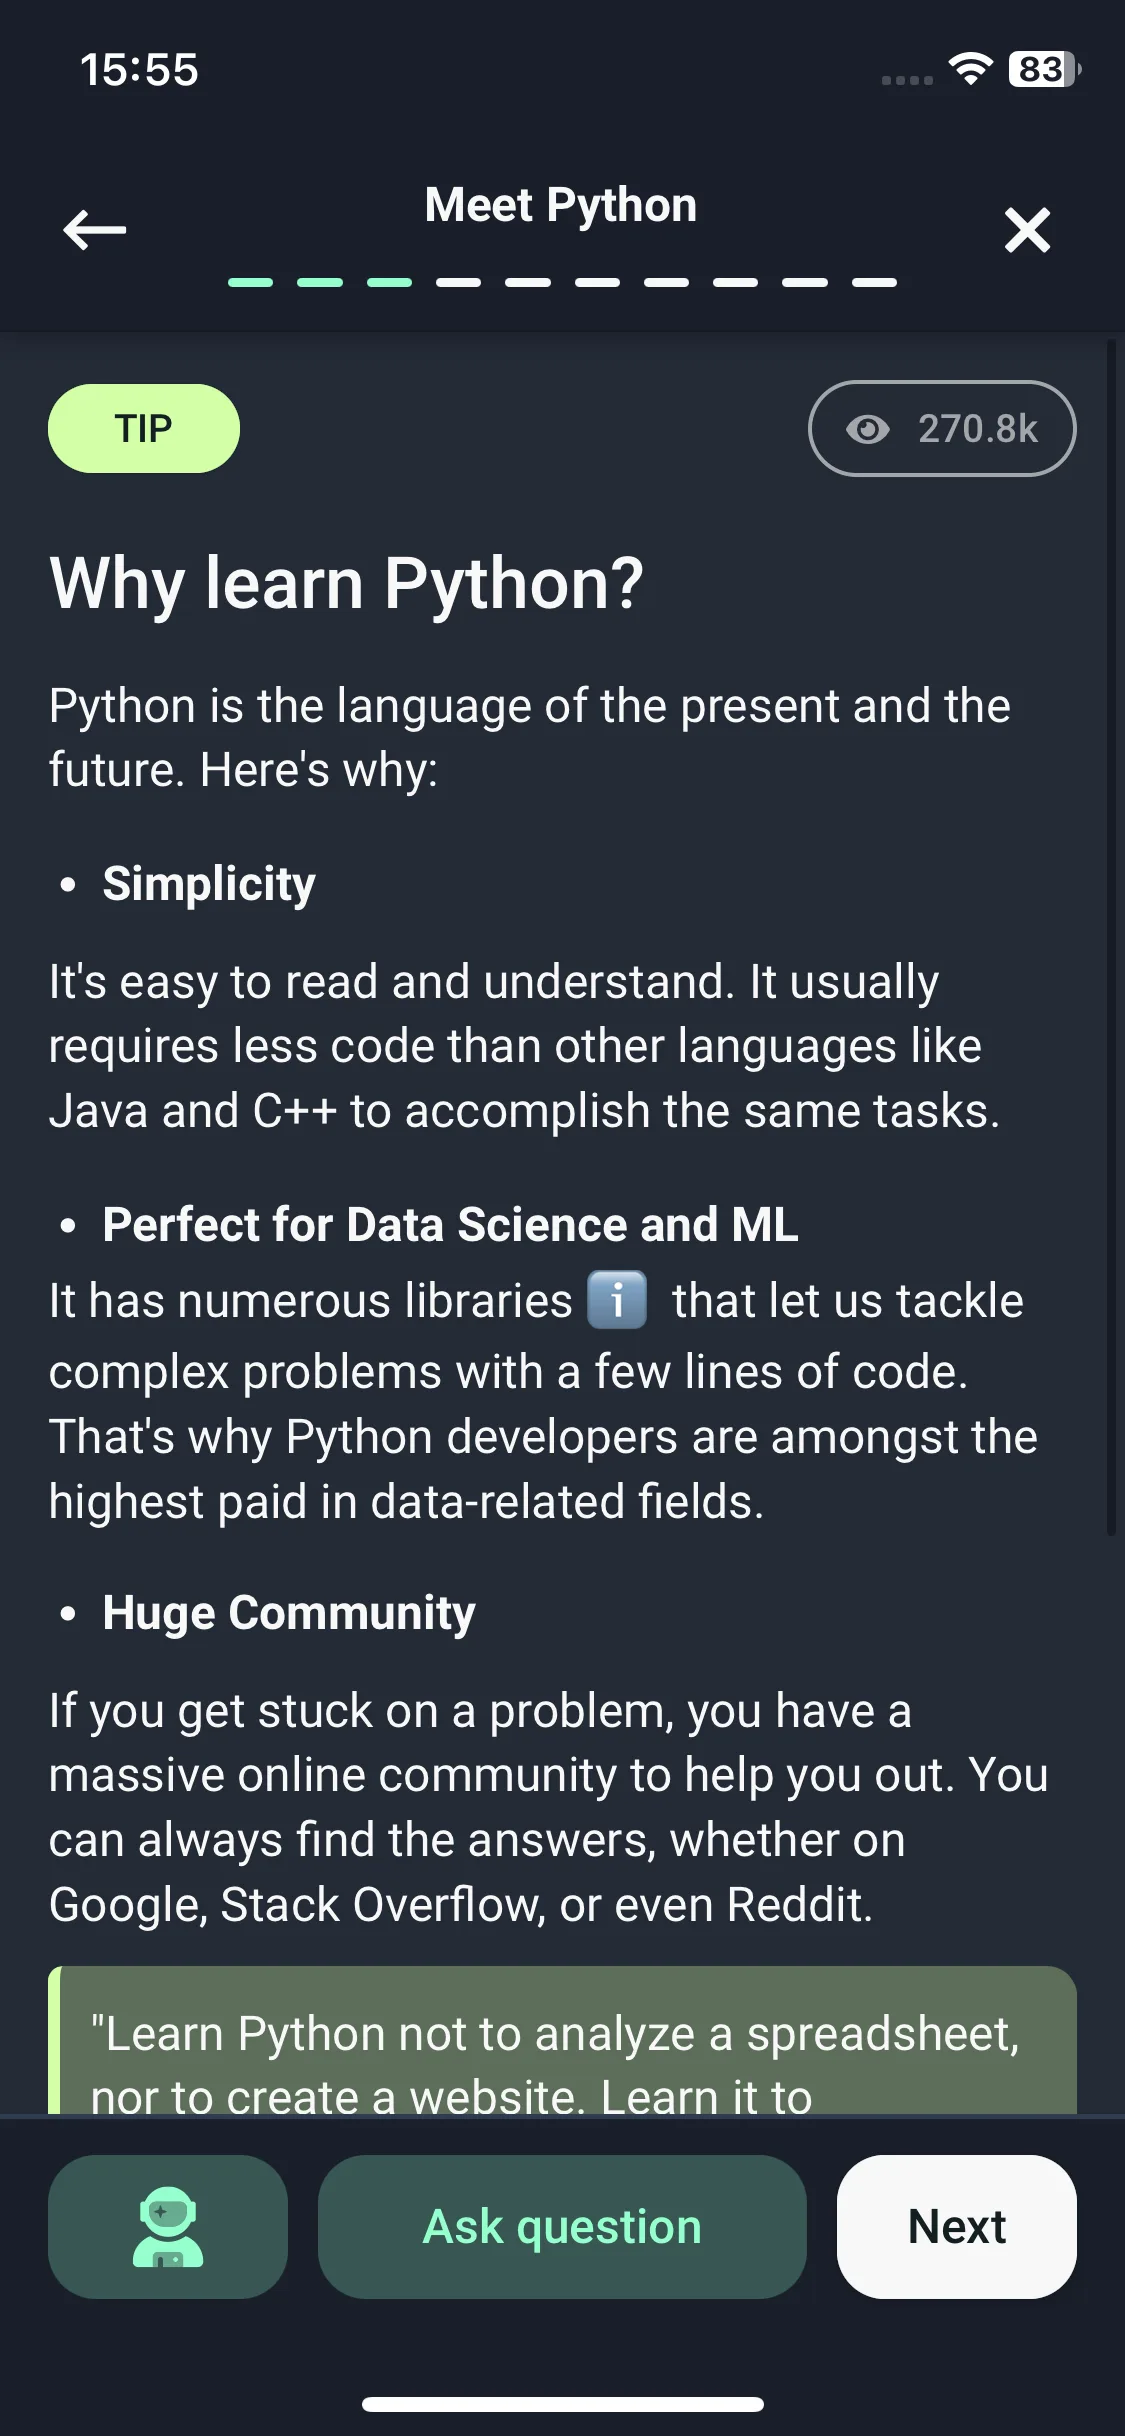The width and height of the screenshot is (1125, 2436).
Task: Select the third green progress dash
Action: [389, 283]
